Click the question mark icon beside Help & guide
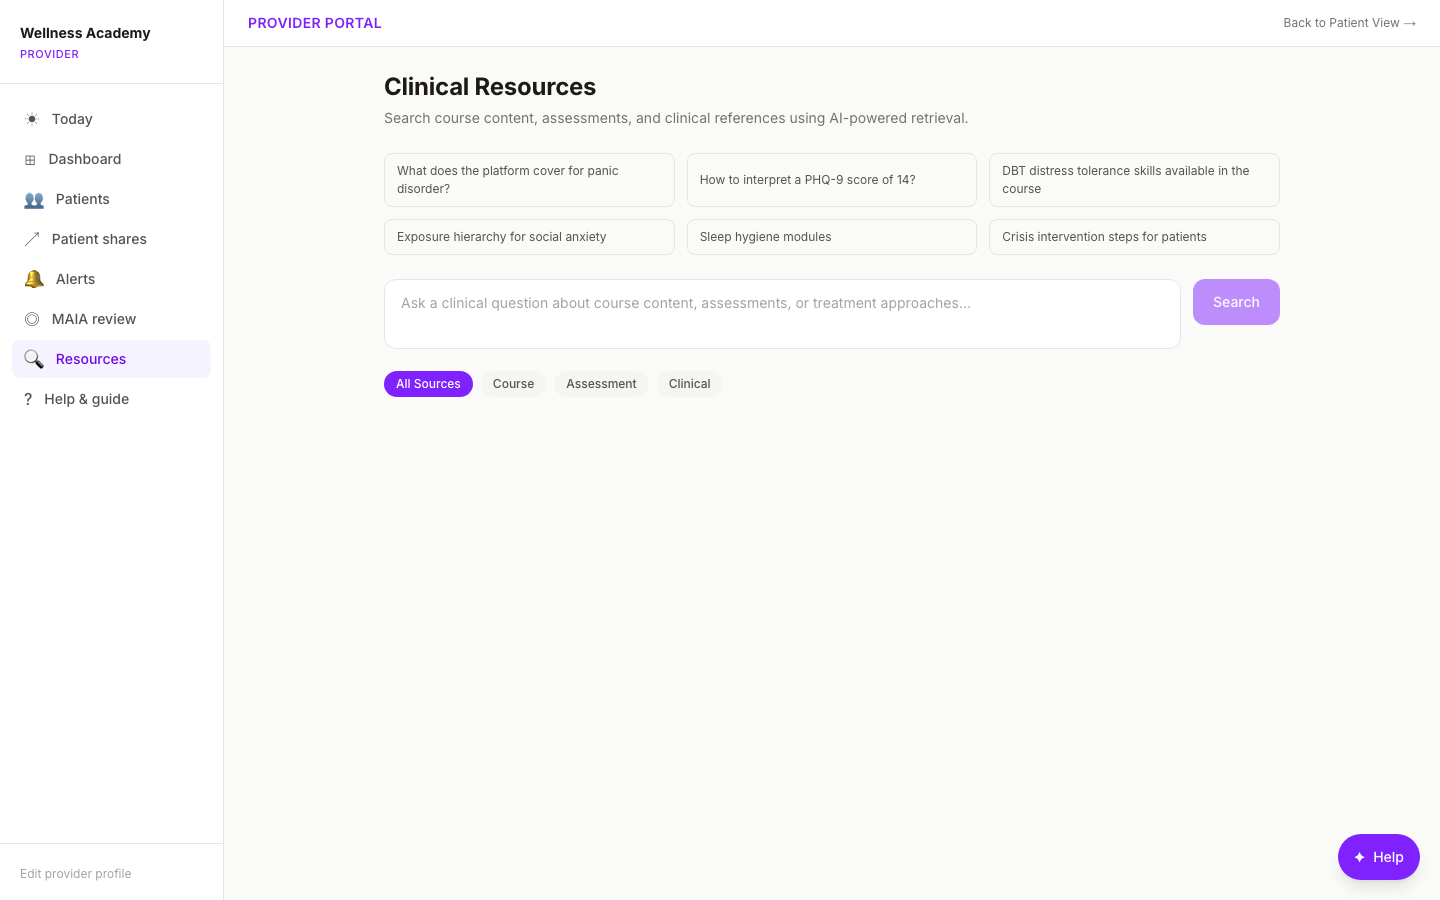This screenshot has height=900, width=1440. tap(28, 399)
